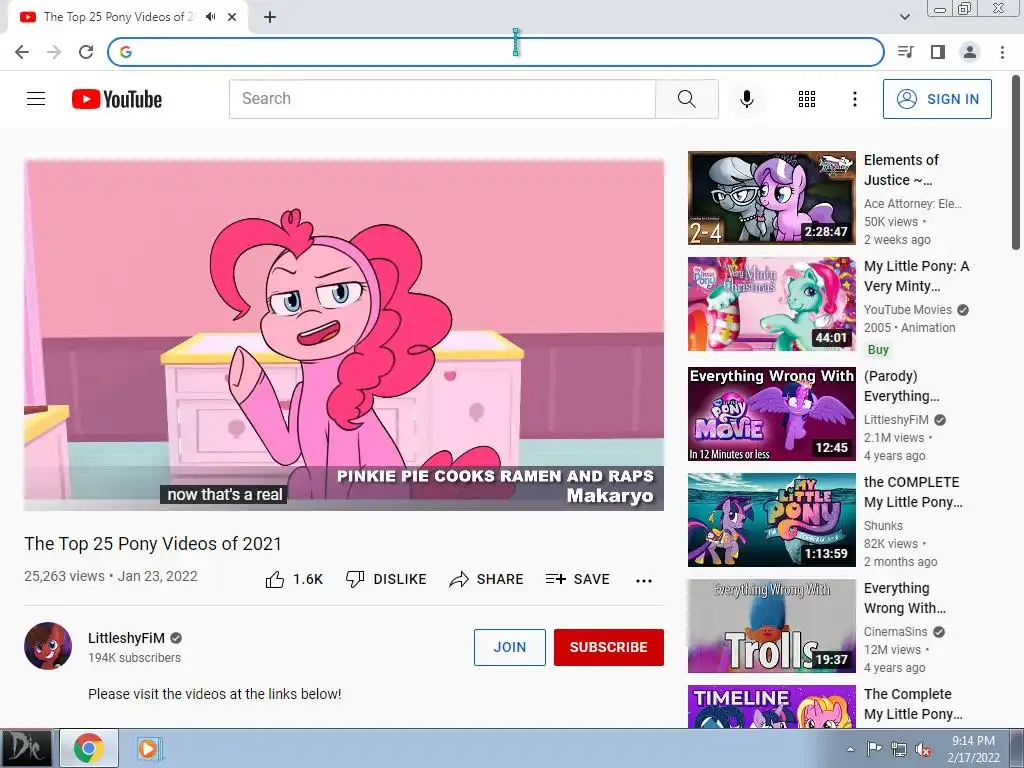
Task: Click video title 'The Top 25 Pony Videos of 2021'
Action: 153,543
